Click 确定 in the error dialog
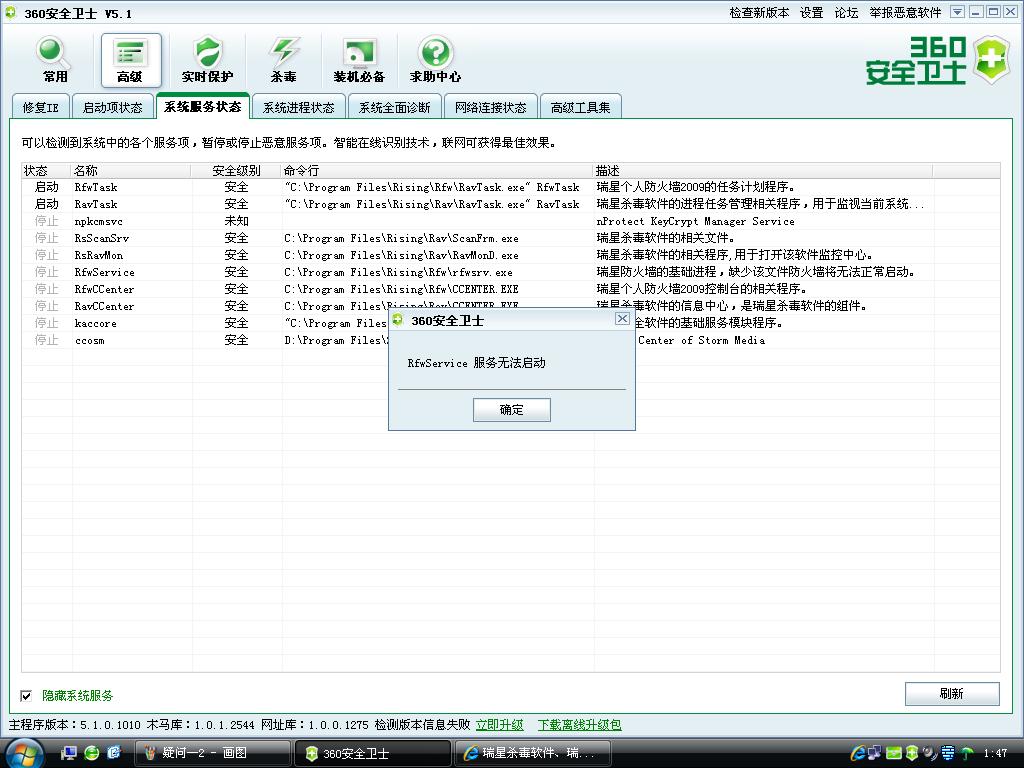The image size is (1024, 768). coord(511,409)
